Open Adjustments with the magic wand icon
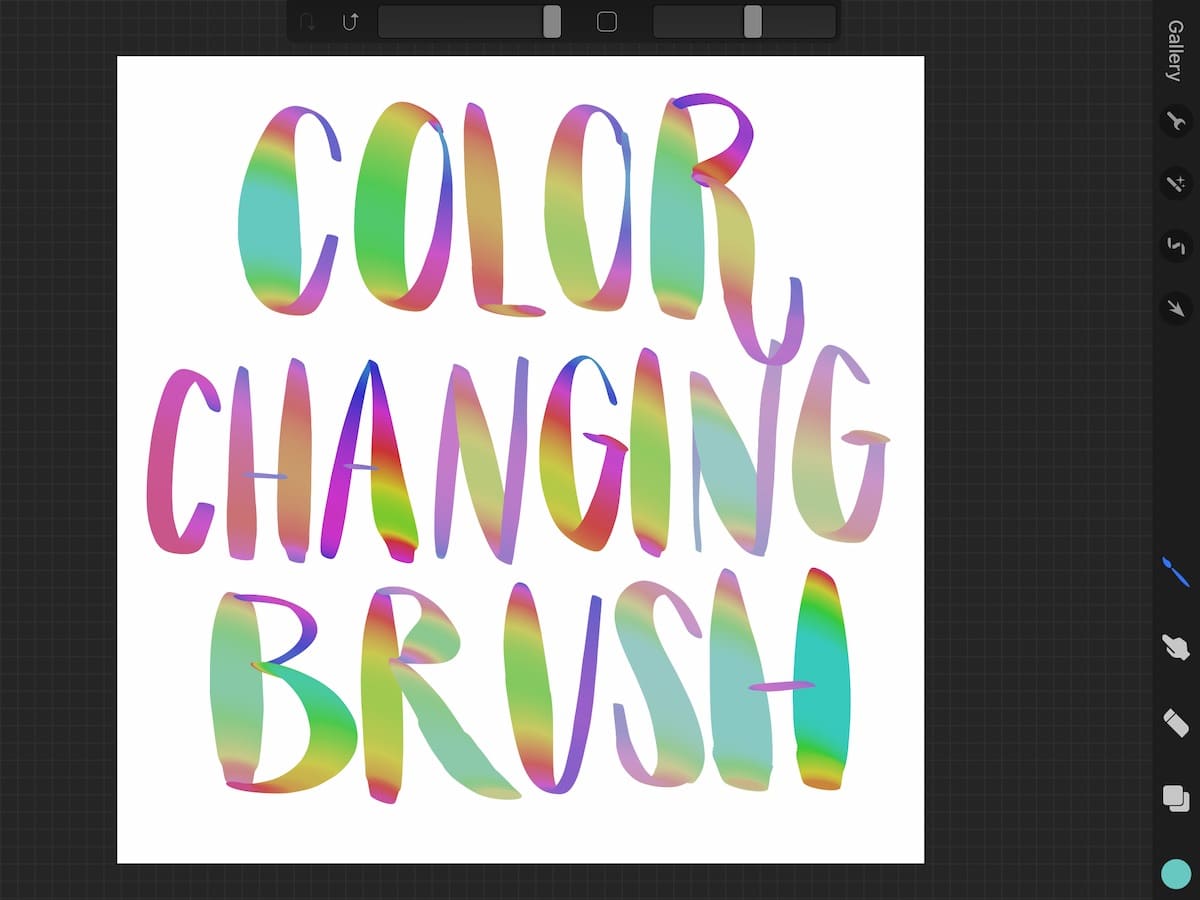Viewport: 1200px width, 900px height. 1176,183
